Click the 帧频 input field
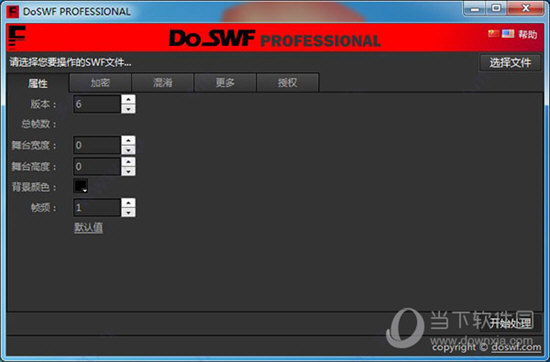The height and width of the screenshot is (362, 550). coord(97,207)
